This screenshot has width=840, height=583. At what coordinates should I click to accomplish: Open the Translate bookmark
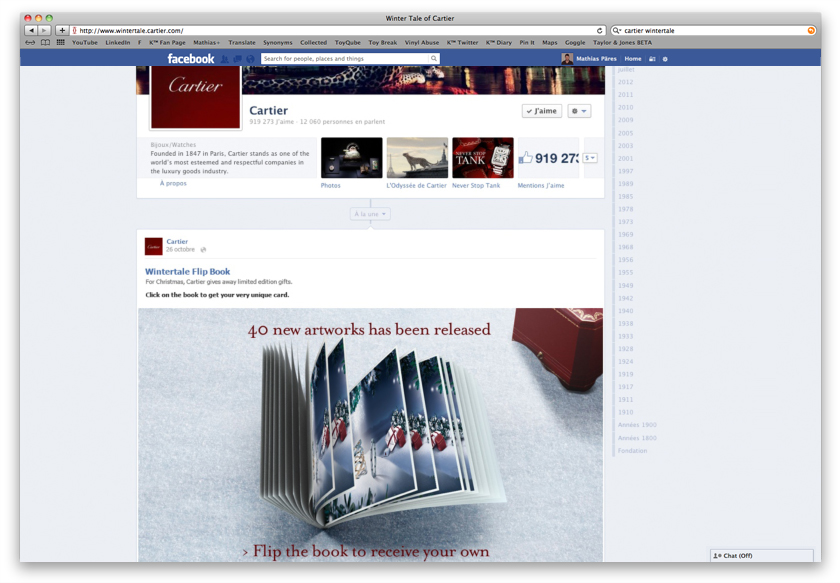pos(242,42)
